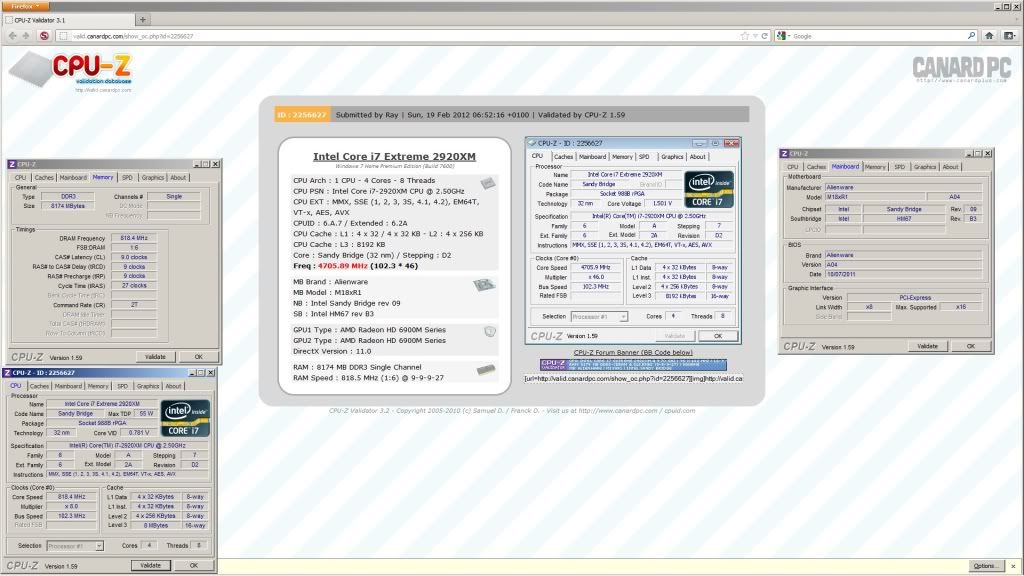Viewport: 1024px width, 576px height.
Task: Go to the Firefox home page icon
Action: 989,36
